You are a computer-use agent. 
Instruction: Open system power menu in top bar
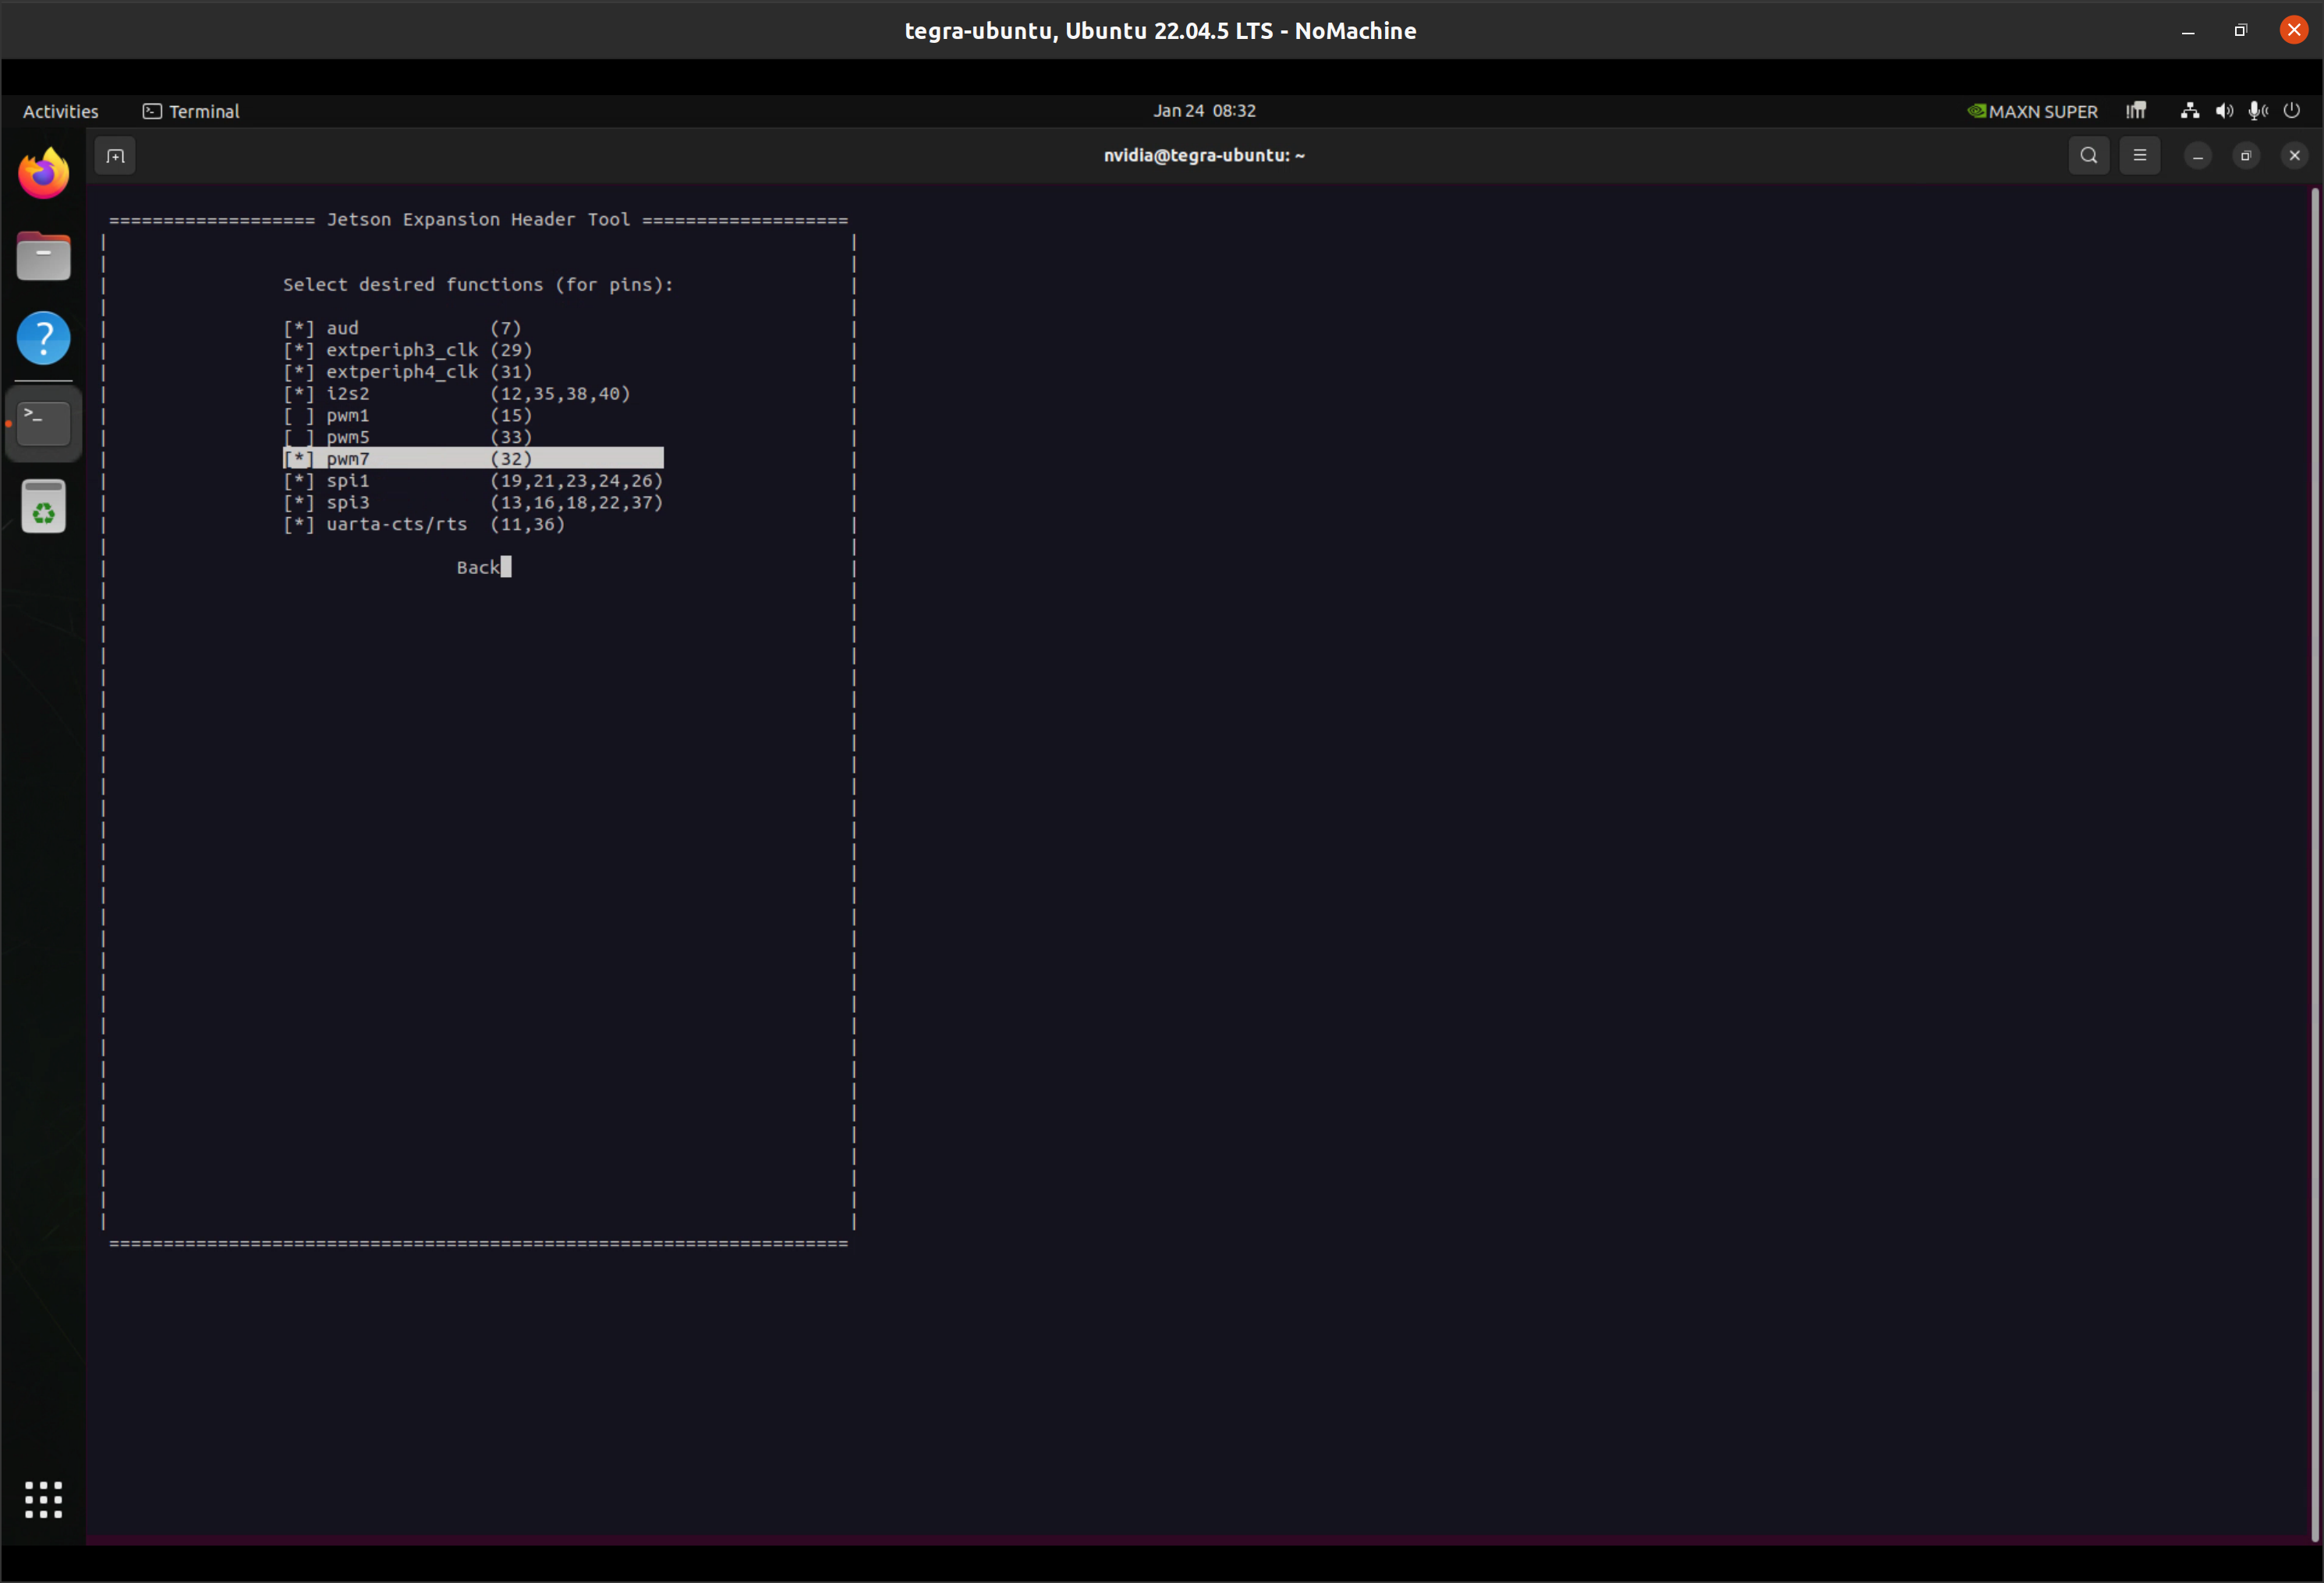(2291, 111)
